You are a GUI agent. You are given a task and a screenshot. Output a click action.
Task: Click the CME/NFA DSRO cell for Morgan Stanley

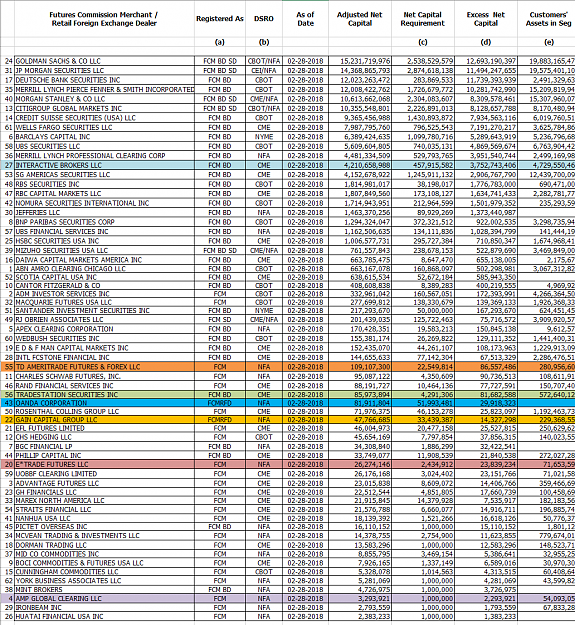(264, 99)
